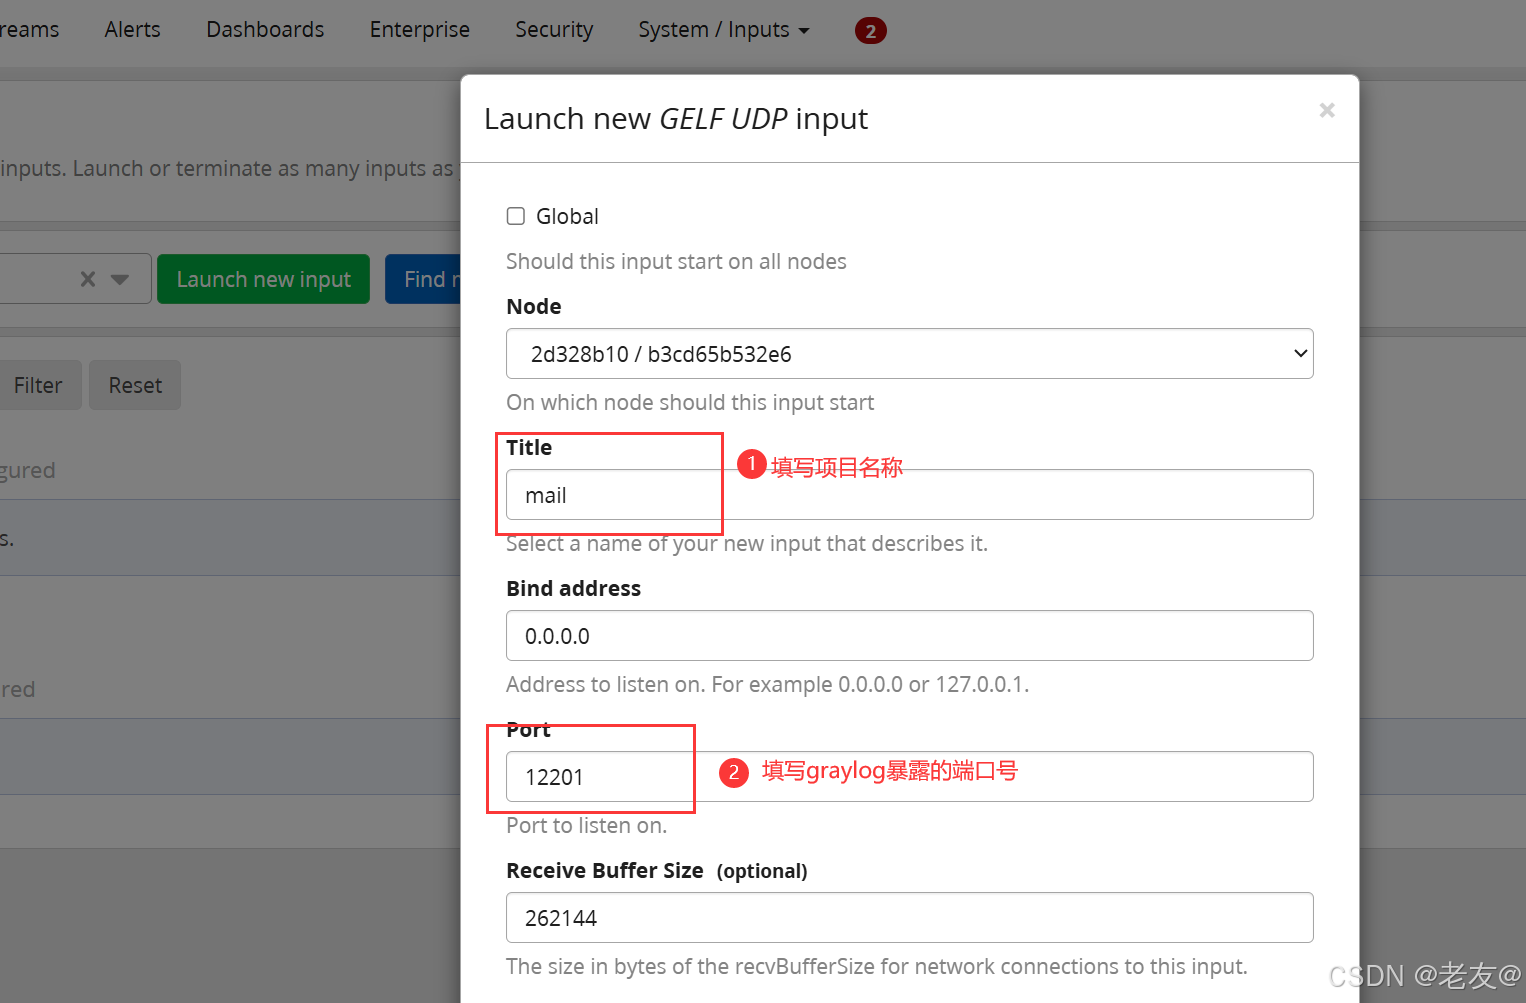Click the Title input field containing mail
Viewport: 1526px width, 1003px height.
click(x=910, y=494)
